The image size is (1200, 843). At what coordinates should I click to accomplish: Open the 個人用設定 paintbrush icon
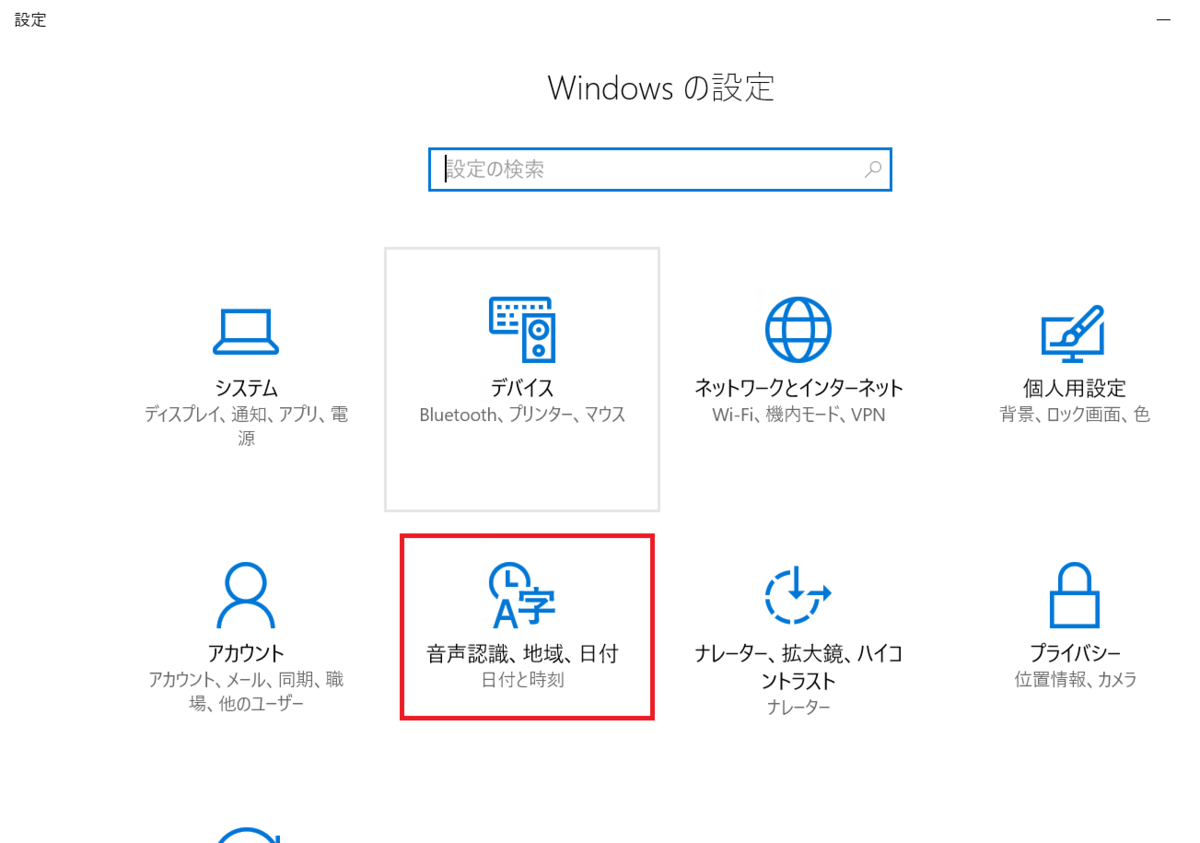(1075, 334)
